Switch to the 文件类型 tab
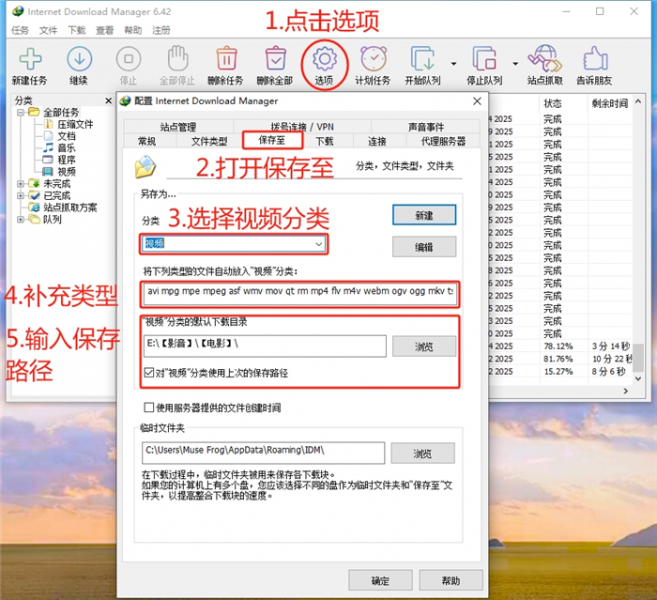 (209, 141)
